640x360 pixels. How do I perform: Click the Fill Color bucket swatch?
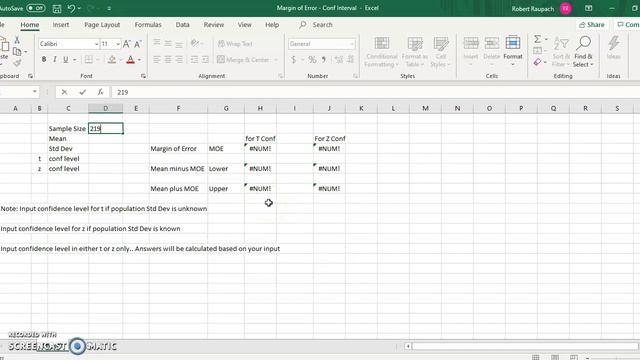112,60
